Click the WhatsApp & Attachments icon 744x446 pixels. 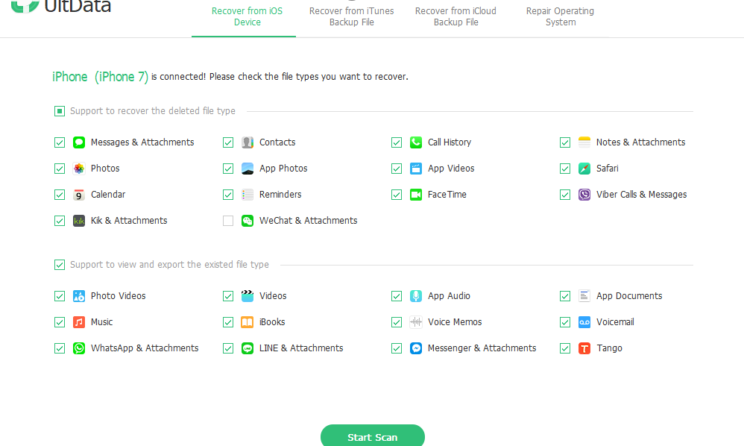[x=79, y=348]
